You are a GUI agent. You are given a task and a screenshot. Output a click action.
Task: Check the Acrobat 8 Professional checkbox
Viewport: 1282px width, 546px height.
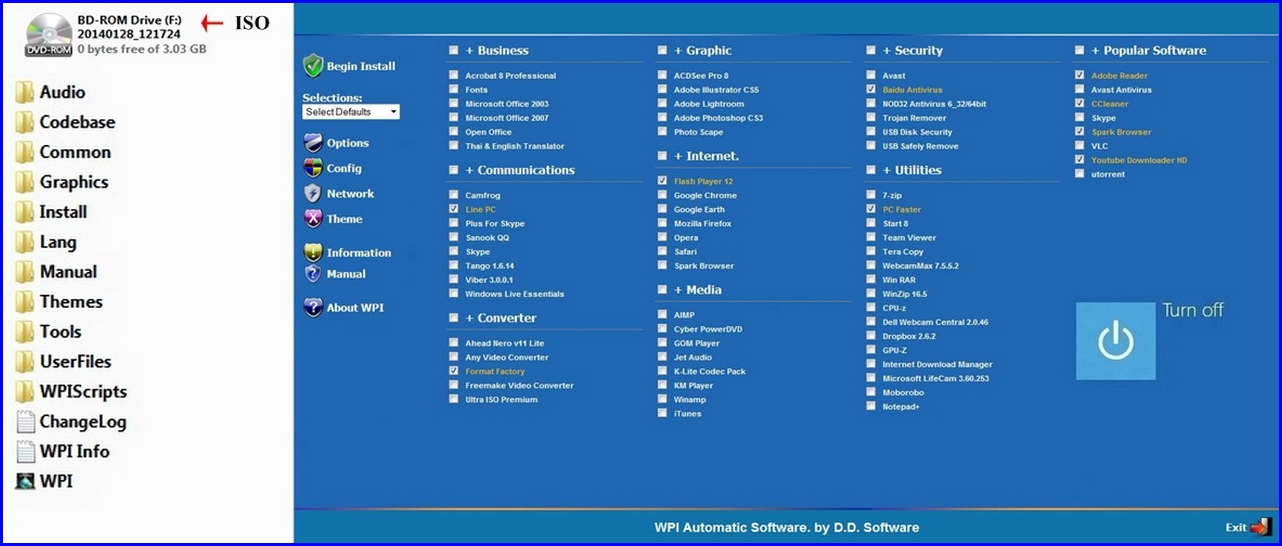click(x=454, y=75)
